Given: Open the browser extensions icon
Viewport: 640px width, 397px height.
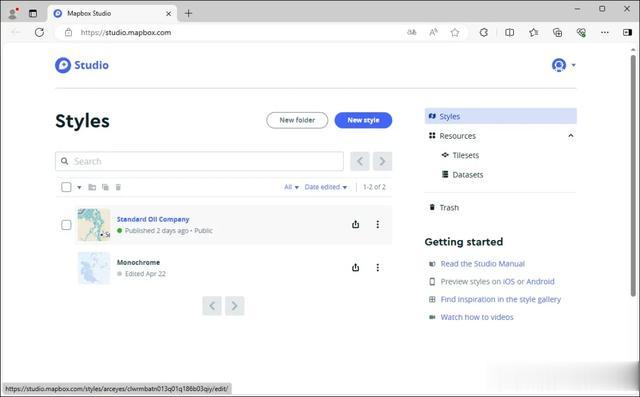Looking at the screenshot, I should point(484,33).
